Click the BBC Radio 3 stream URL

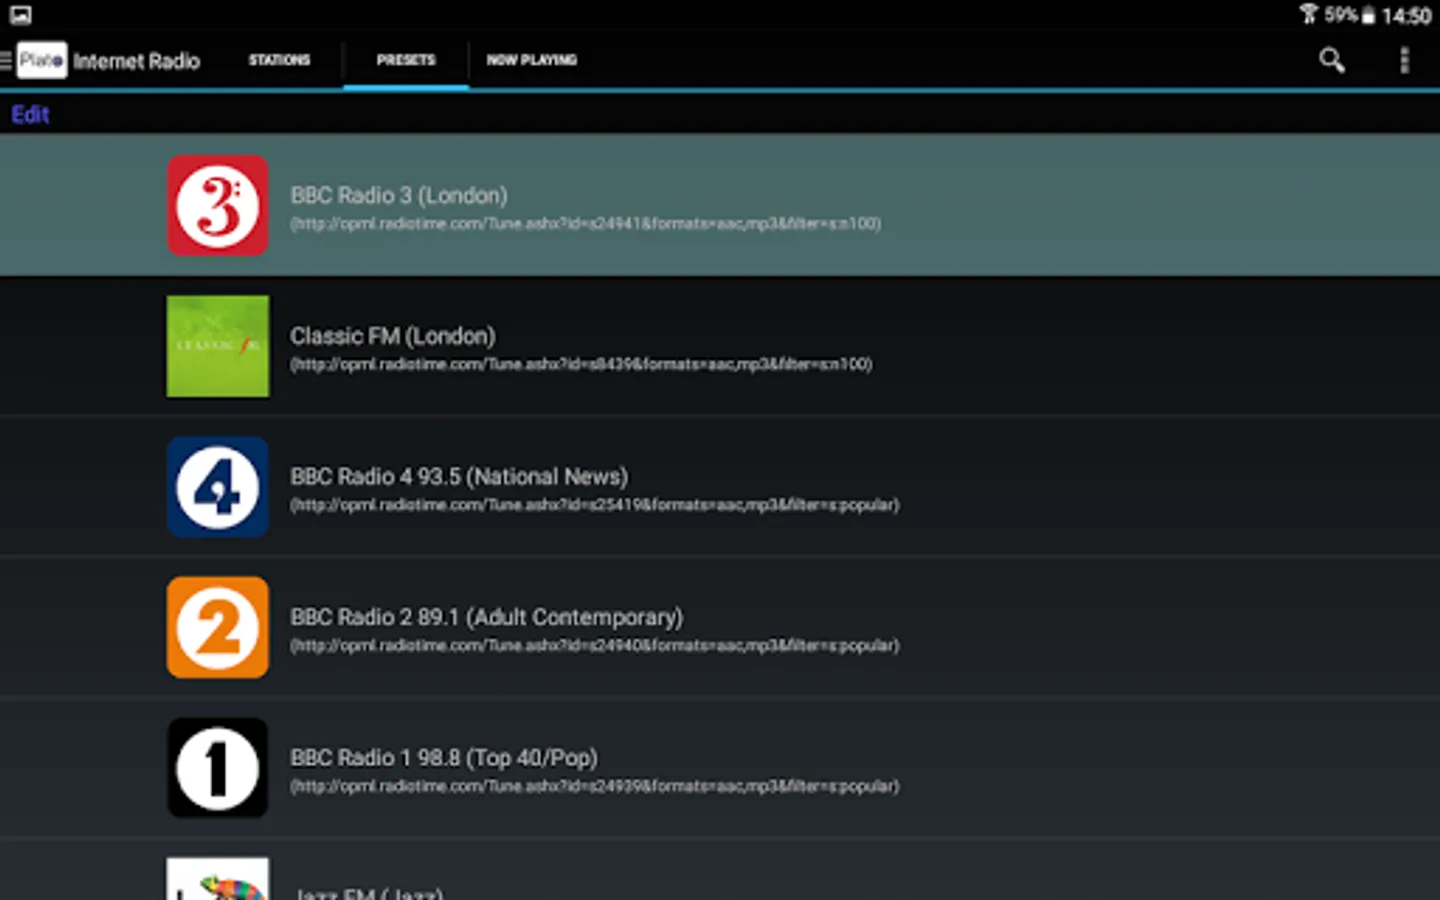(x=586, y=224)
